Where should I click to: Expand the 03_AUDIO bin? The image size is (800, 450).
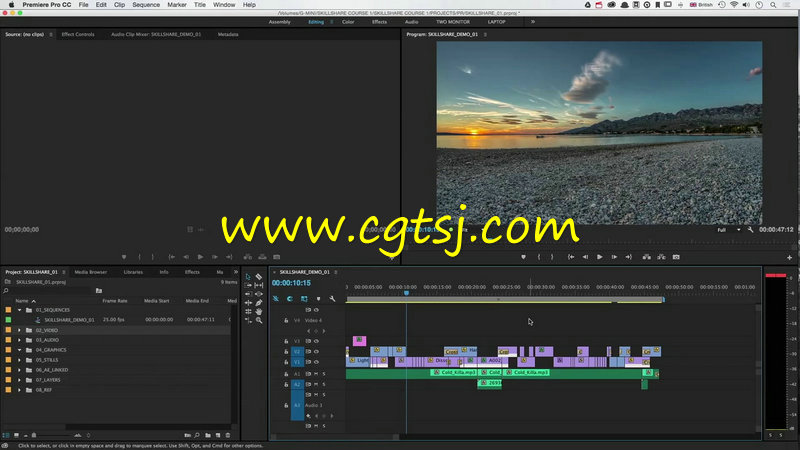19,340
